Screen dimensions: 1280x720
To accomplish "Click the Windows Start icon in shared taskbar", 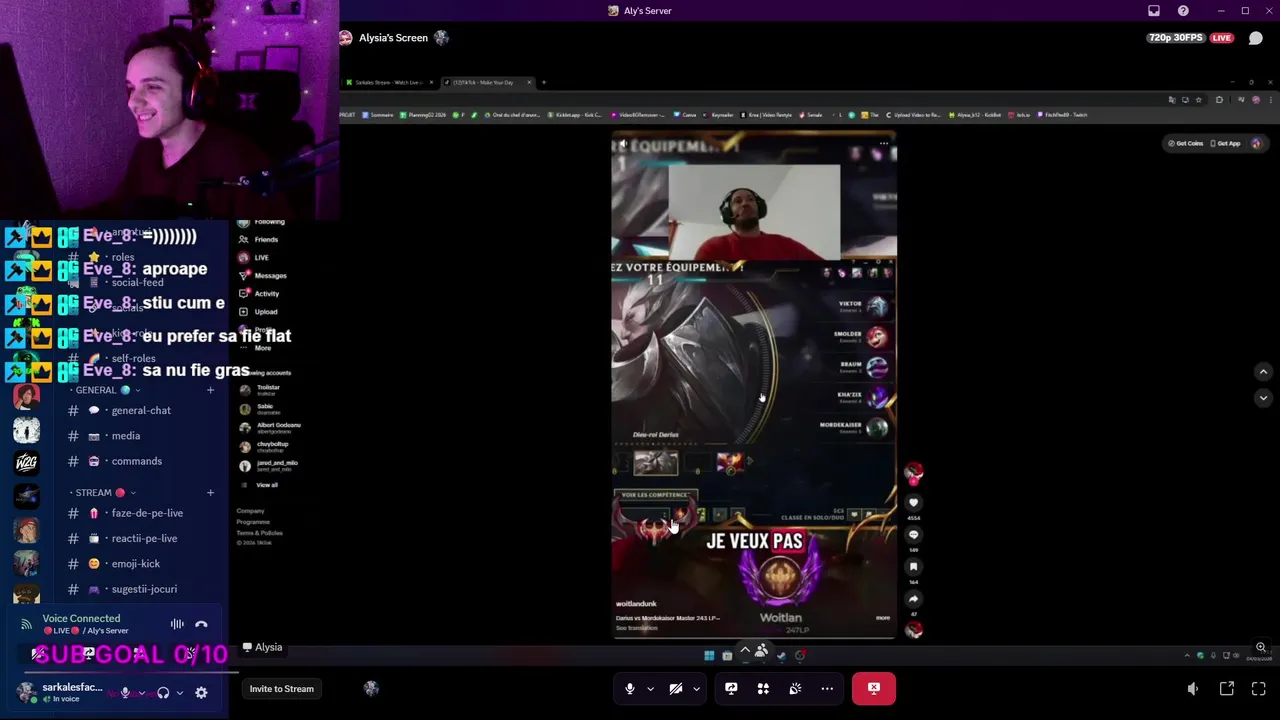I will pos(709,656).
